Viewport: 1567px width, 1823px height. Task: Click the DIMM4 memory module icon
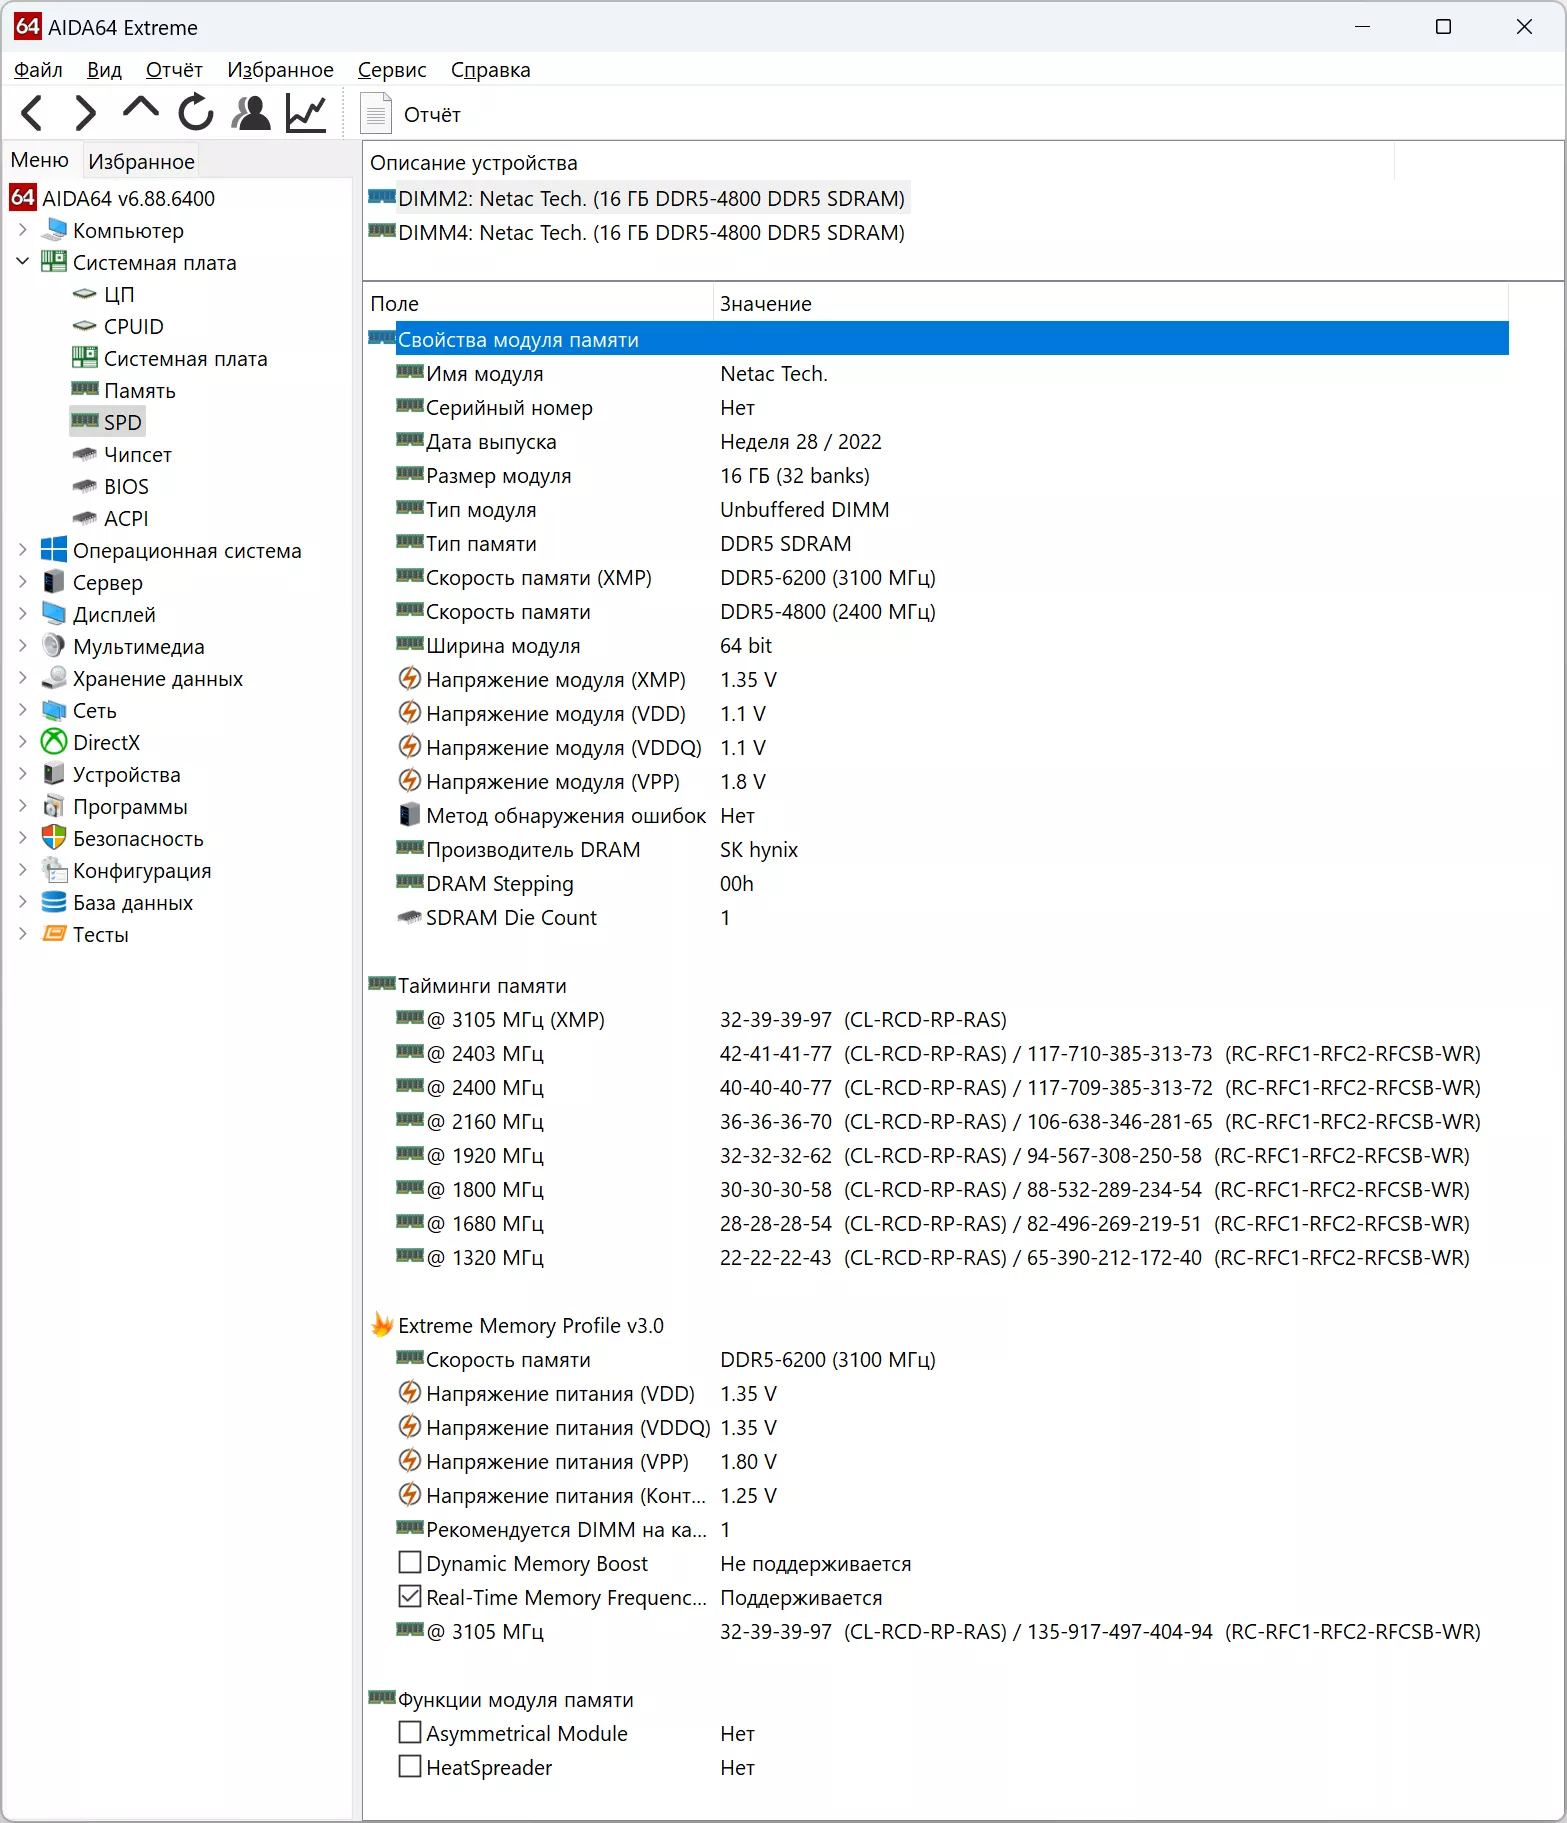coord(382,231)
